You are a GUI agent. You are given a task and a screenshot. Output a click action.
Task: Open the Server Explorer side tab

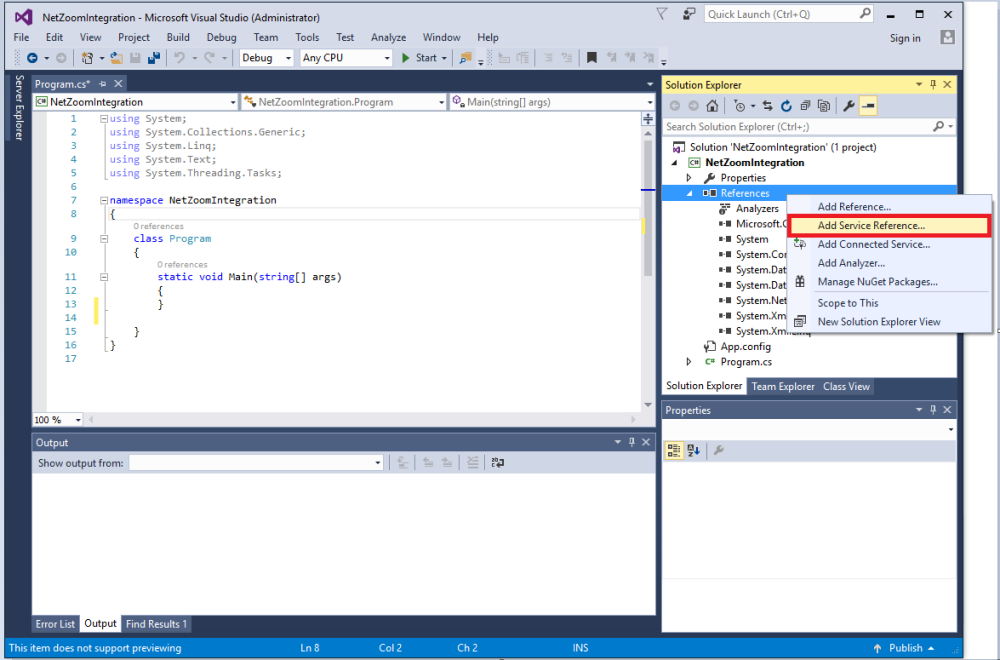pyautogui.click(x=19, y=107)
